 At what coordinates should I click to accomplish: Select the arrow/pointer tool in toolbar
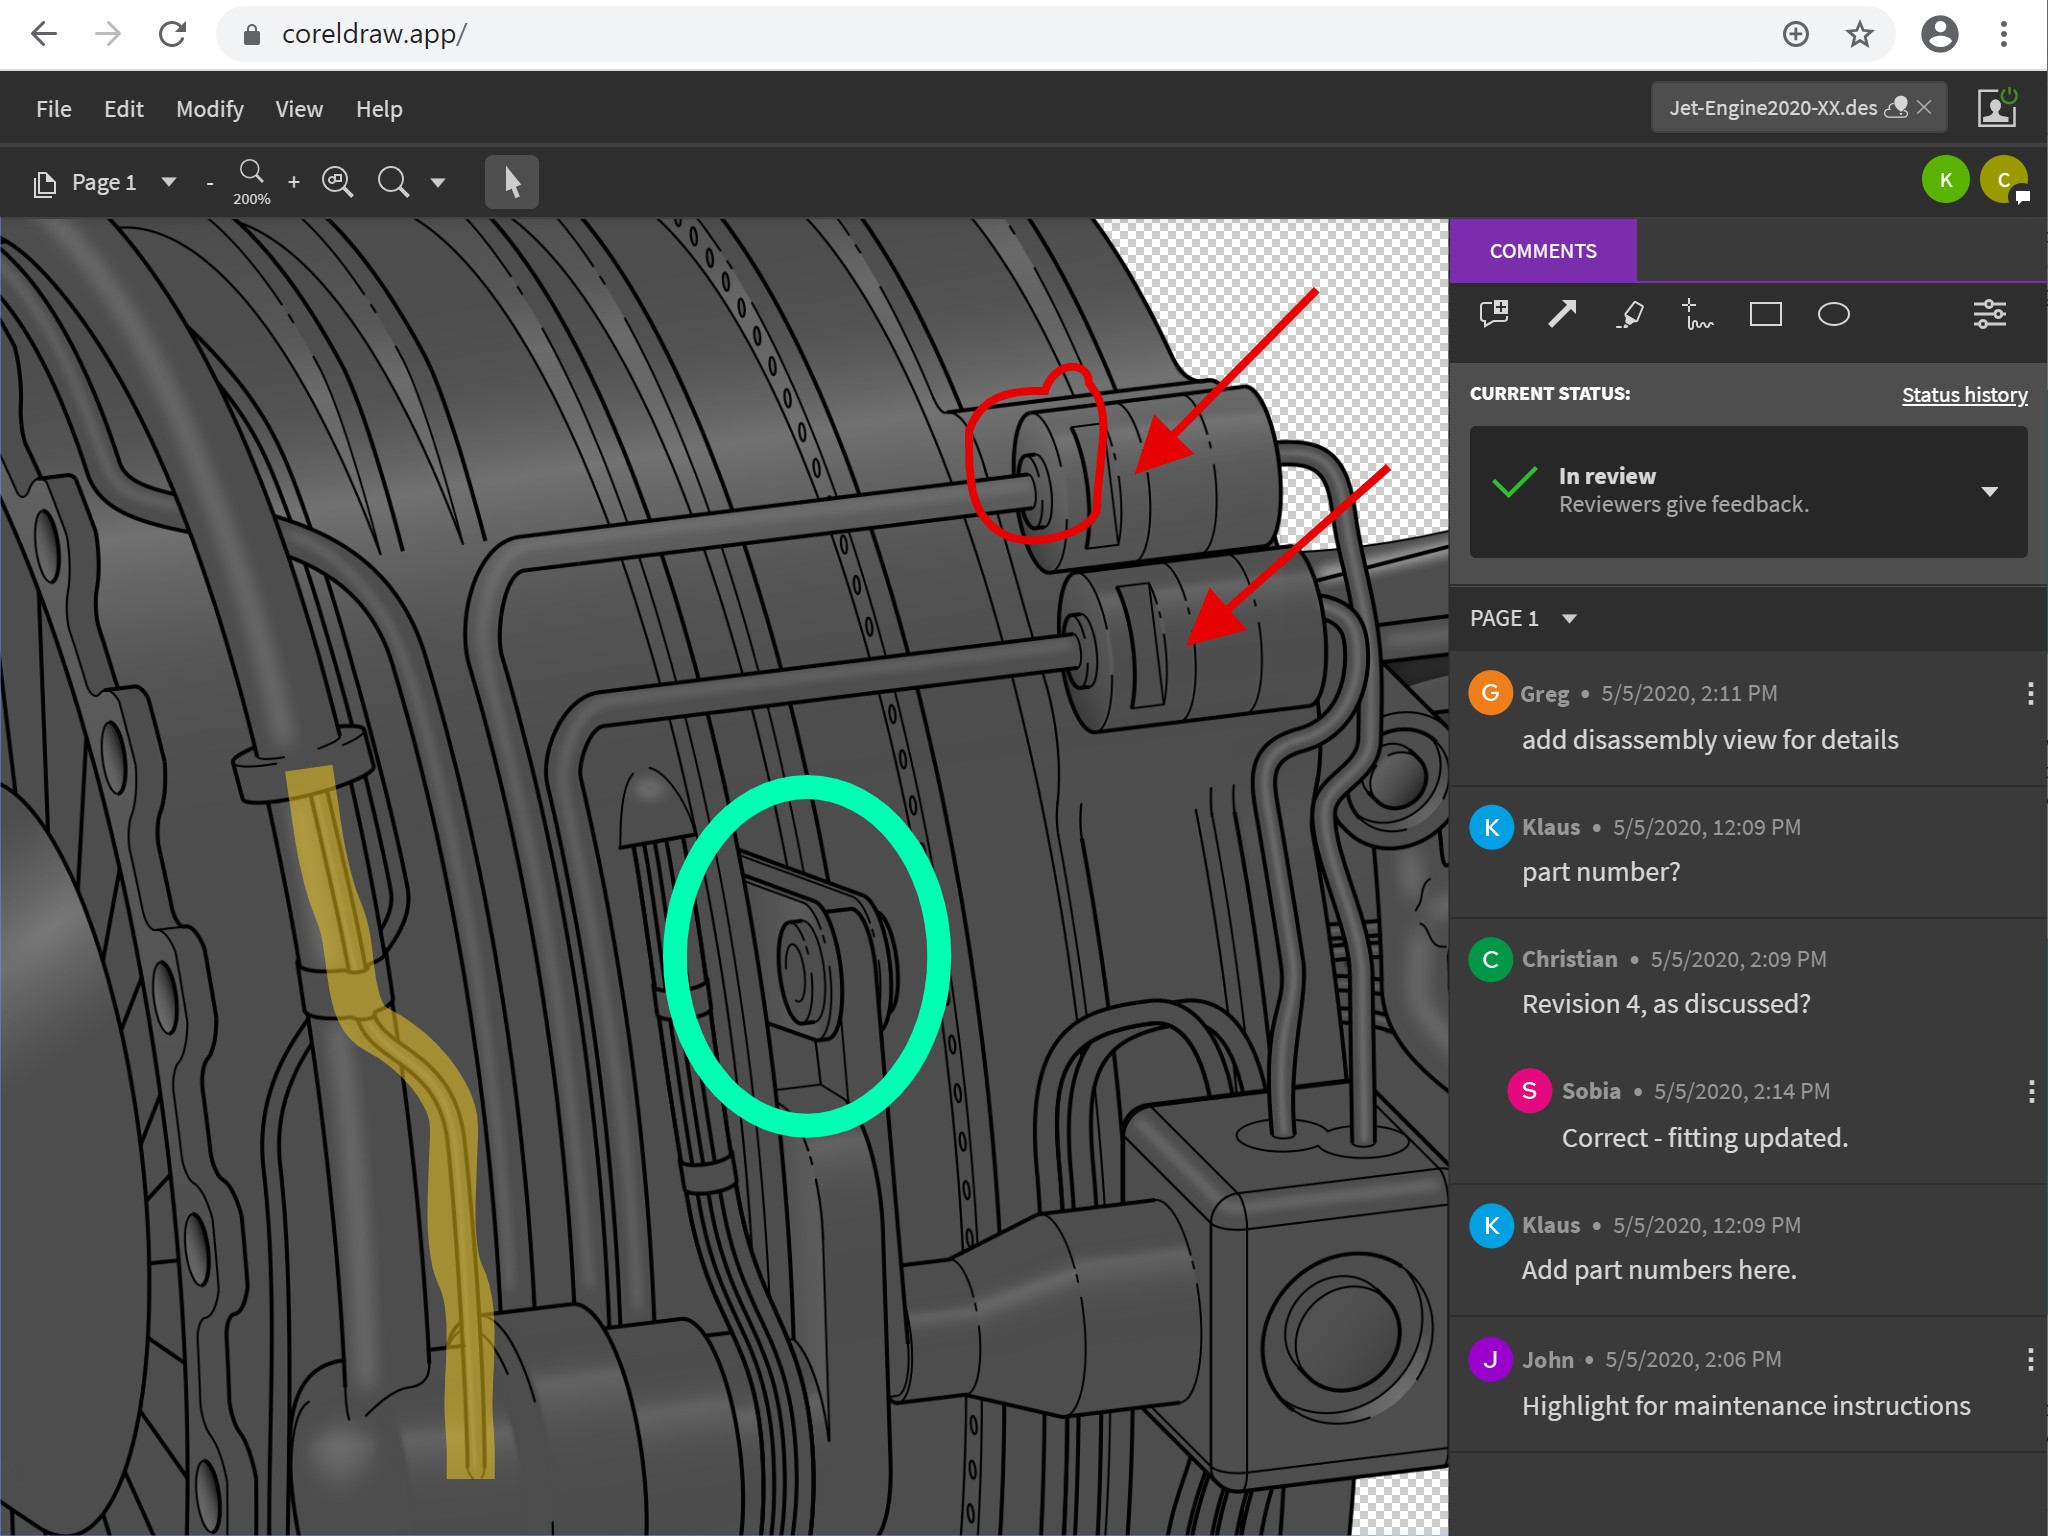pos(513,181)
